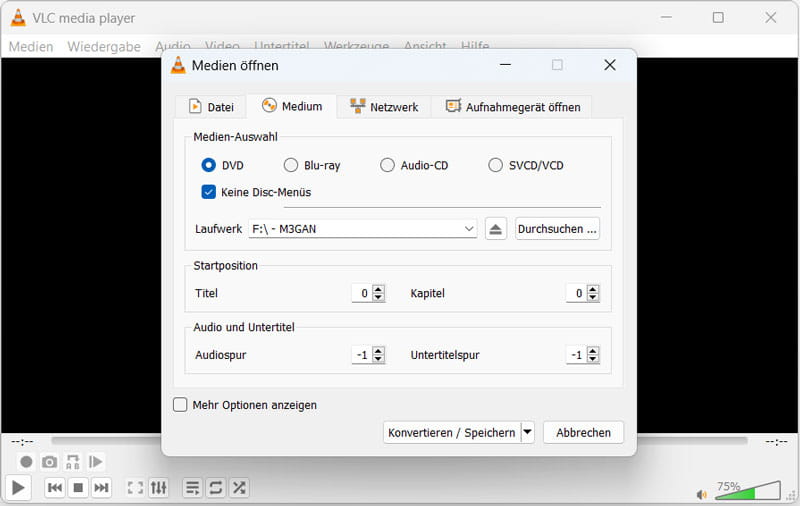The height and width of the screenshot is (506, 800).
Task: Toggle shuffle random playback icon
Action: tap(239, 488)
